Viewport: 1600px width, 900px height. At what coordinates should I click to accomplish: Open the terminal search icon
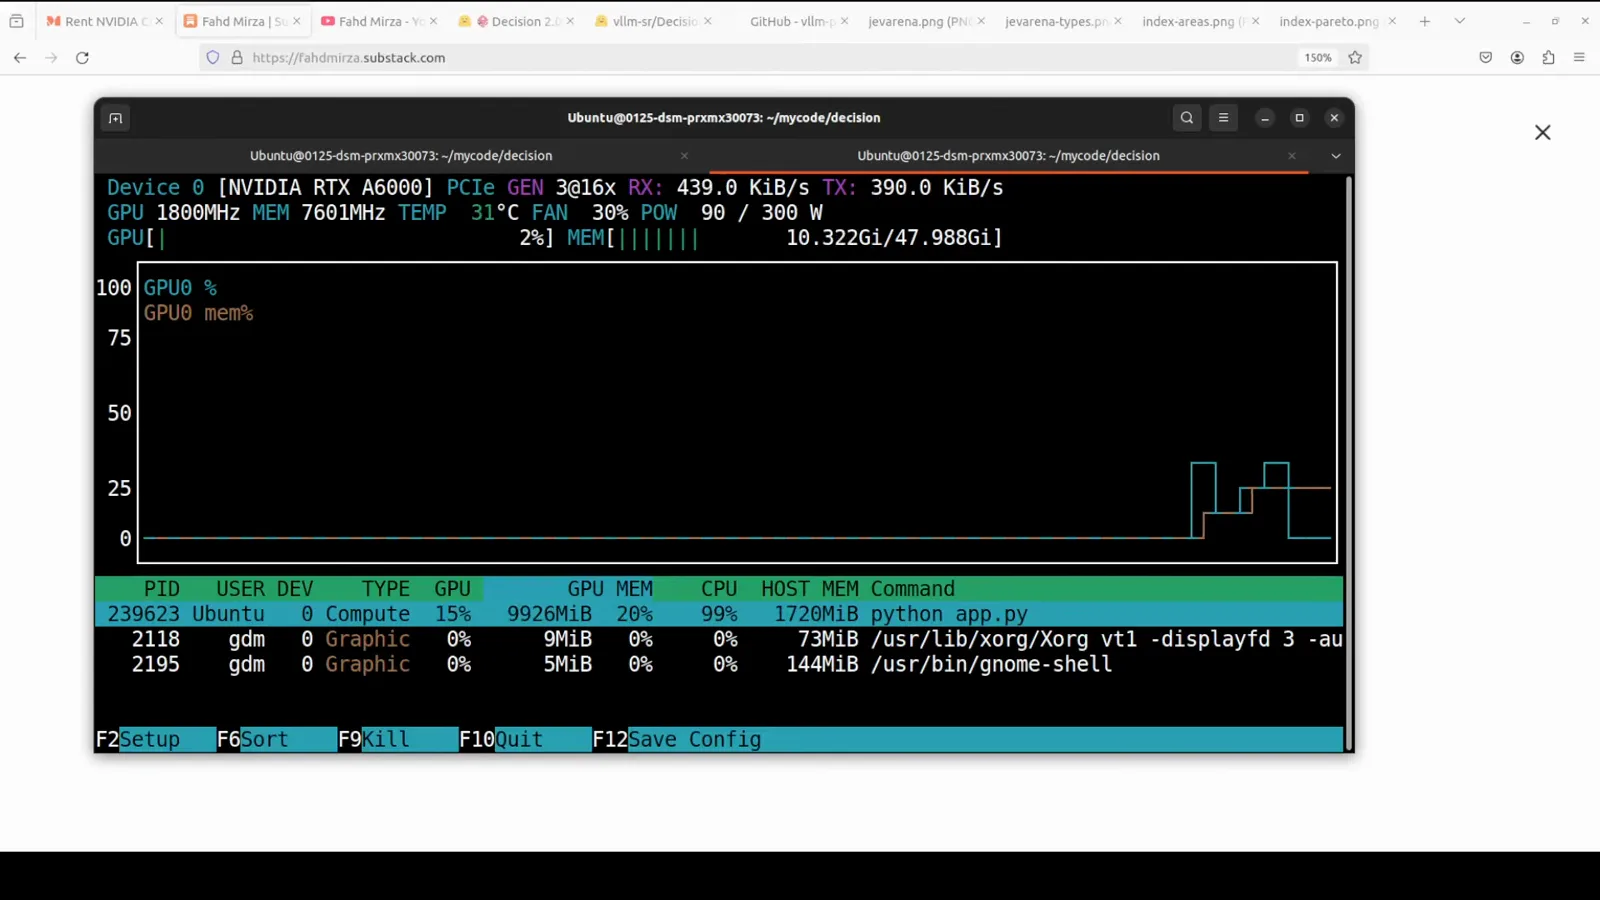[x=1187, y=118]
